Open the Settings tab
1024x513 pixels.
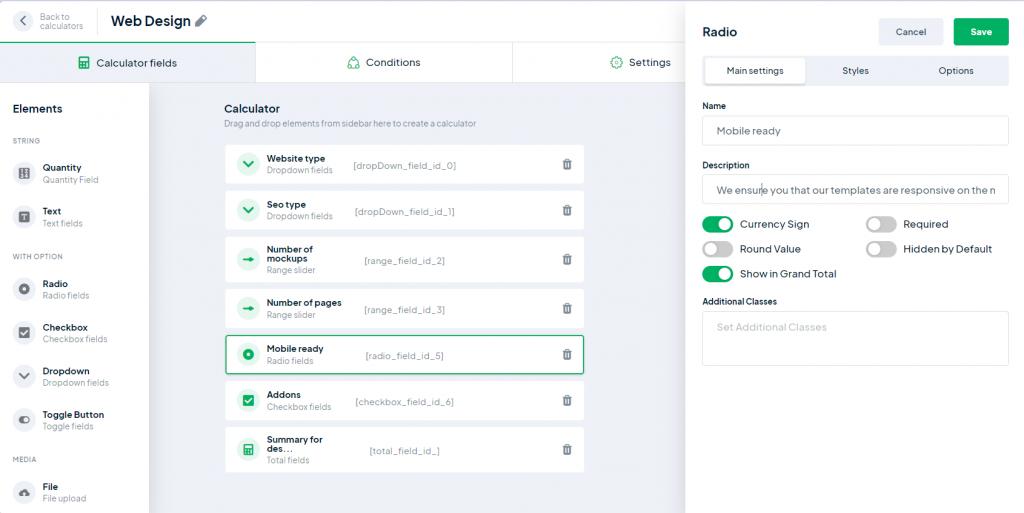640,63
